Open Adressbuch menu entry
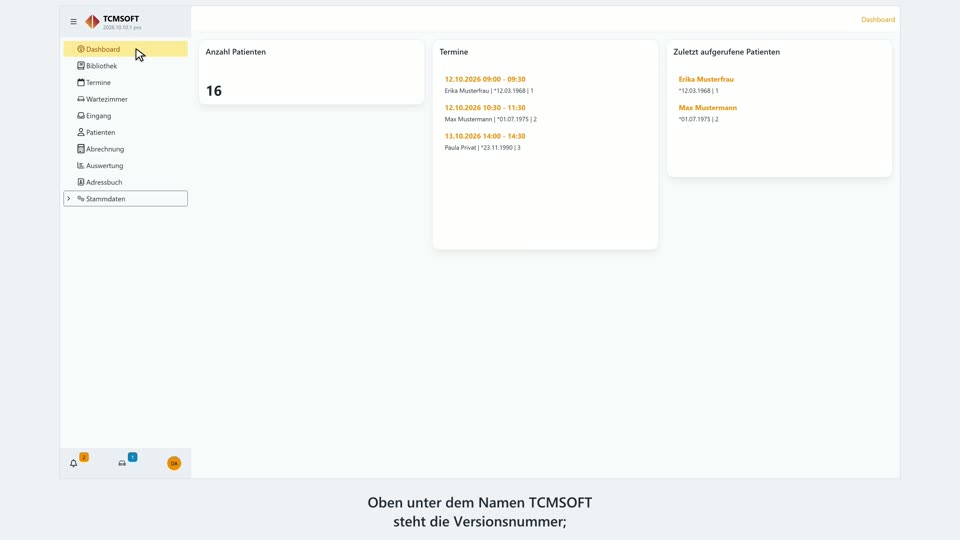The image size is (960, 540). click(104, 182)
